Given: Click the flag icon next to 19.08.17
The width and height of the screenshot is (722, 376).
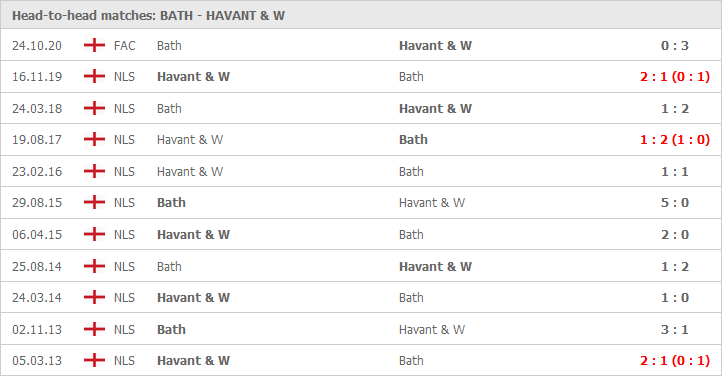Looking at the screenshot, I should (x=94, y=139).
